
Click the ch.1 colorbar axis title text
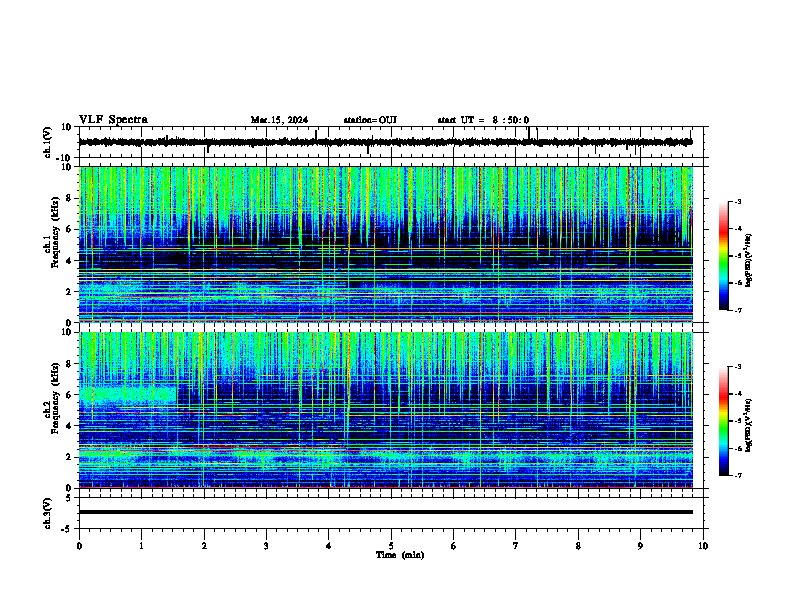click(x=748, y=260)
